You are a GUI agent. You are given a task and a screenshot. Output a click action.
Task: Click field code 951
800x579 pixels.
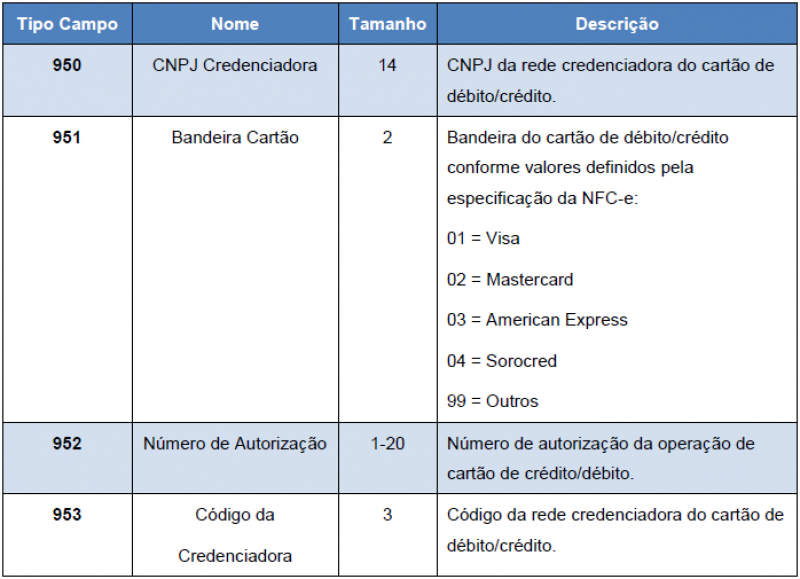(x=67, y=137)
